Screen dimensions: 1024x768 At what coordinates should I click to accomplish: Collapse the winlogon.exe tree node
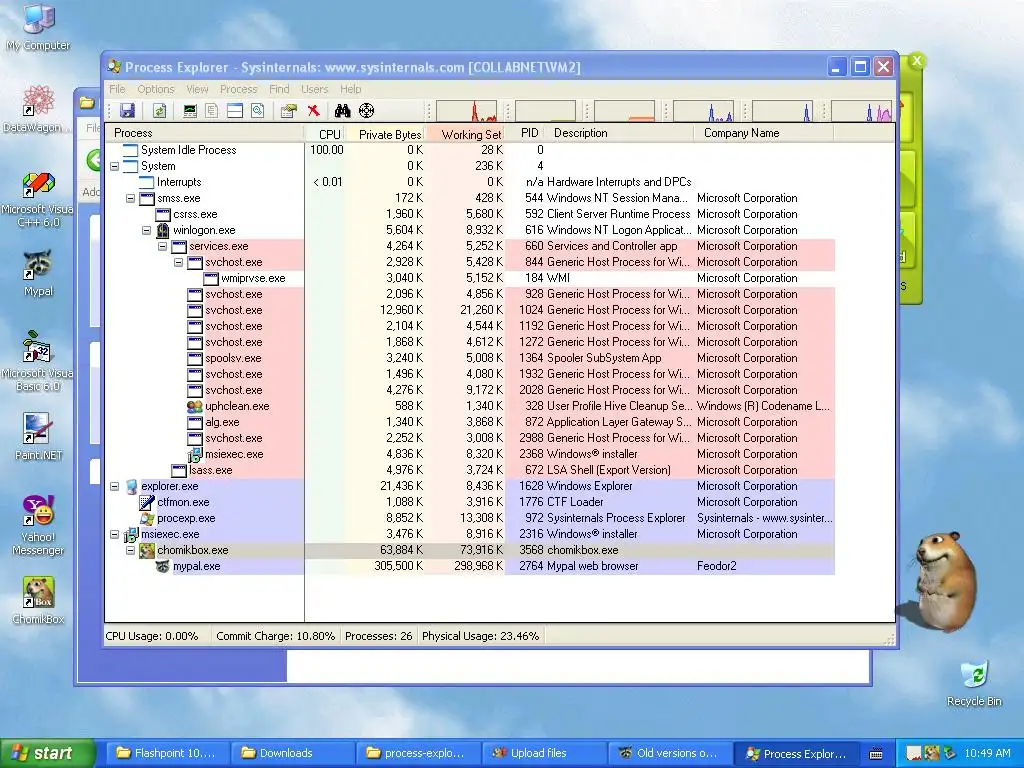(x=147, y=231)
